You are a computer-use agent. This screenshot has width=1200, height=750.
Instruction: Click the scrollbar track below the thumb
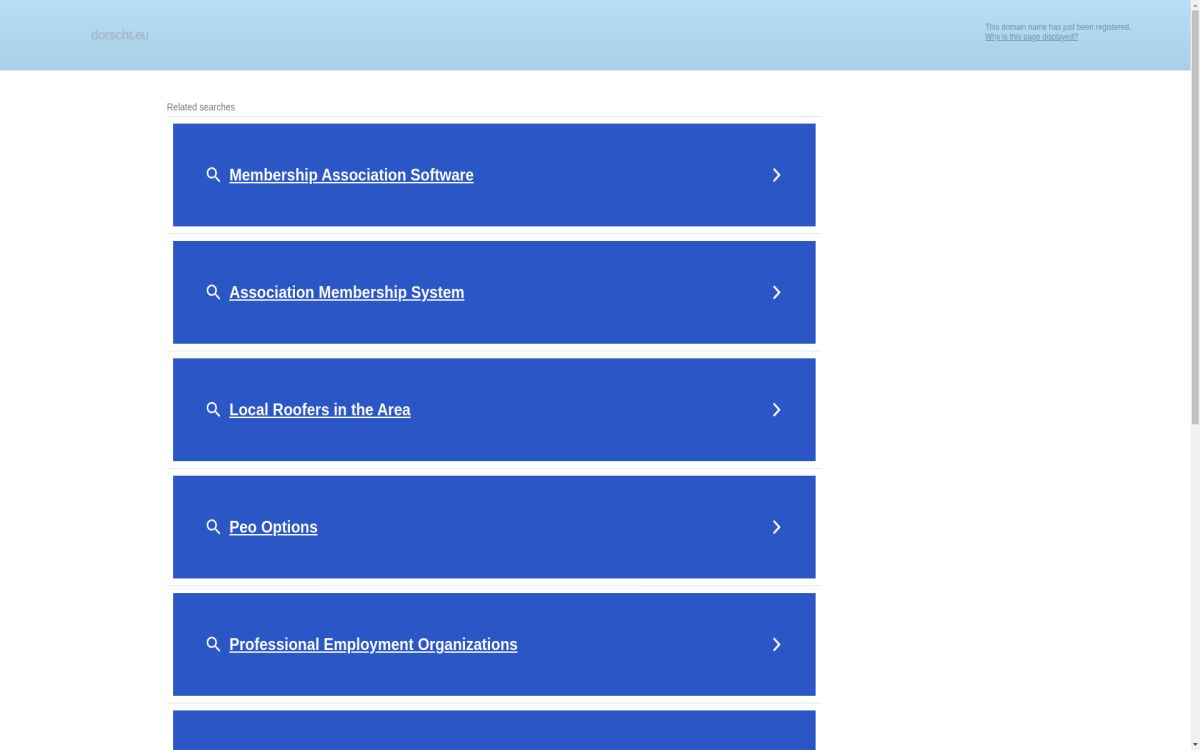1195,590
